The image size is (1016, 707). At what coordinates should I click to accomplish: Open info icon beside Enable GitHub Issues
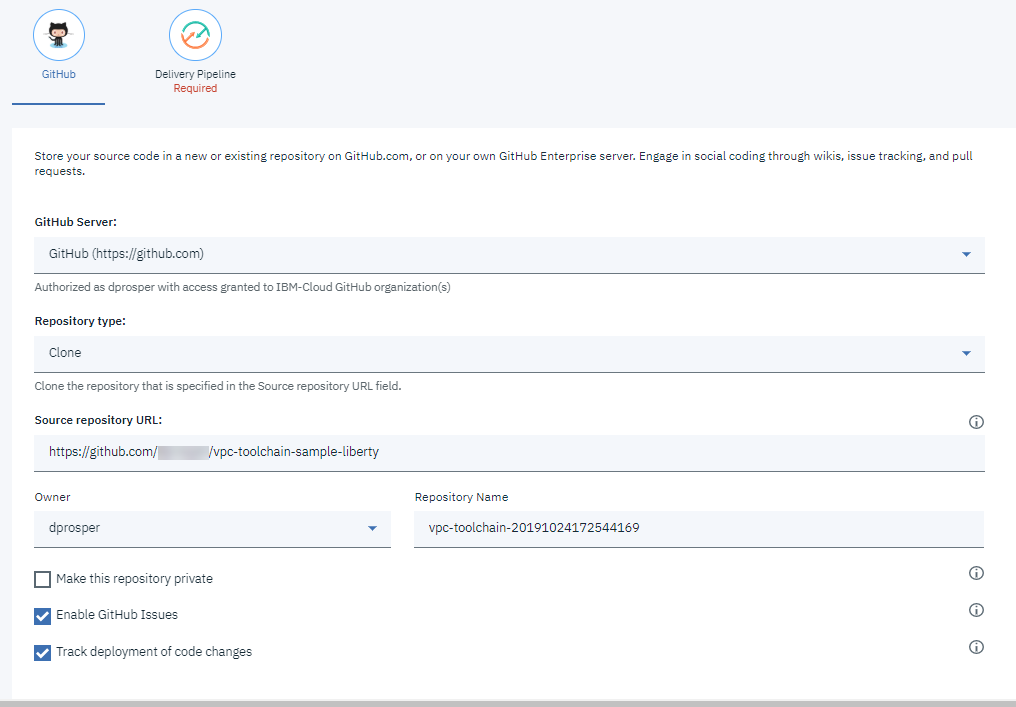(x=976, y=610)
